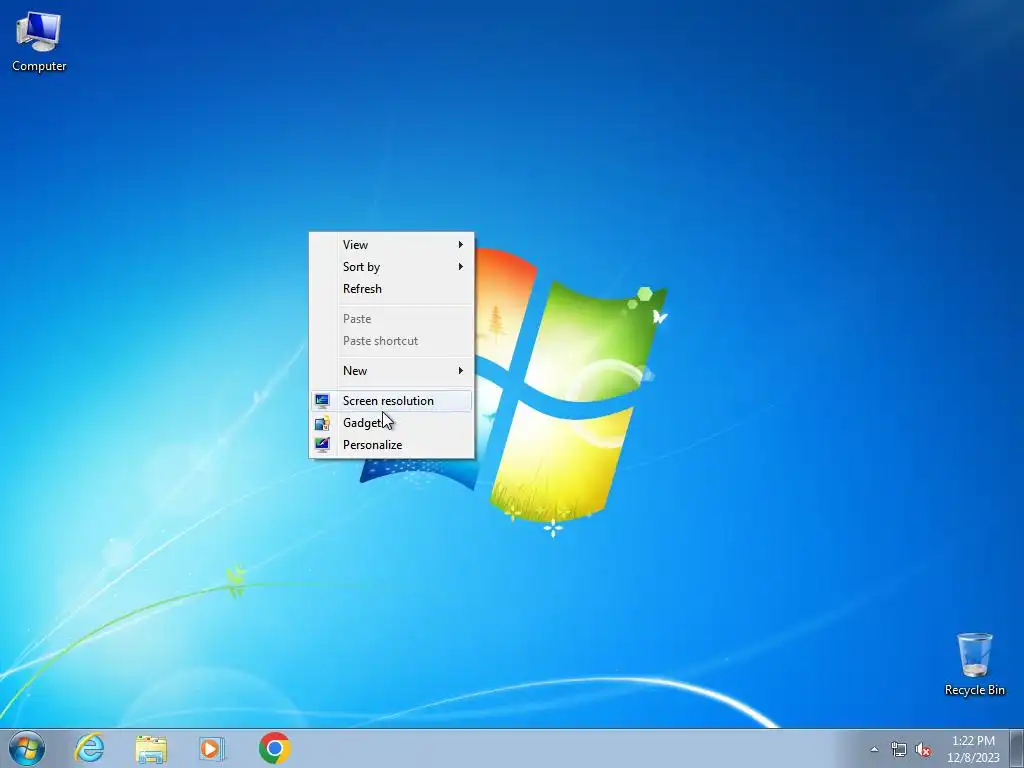The width and height of the screenshot is (1024, 768).
Task: Open the View submenu
Action: pos(391,244)
